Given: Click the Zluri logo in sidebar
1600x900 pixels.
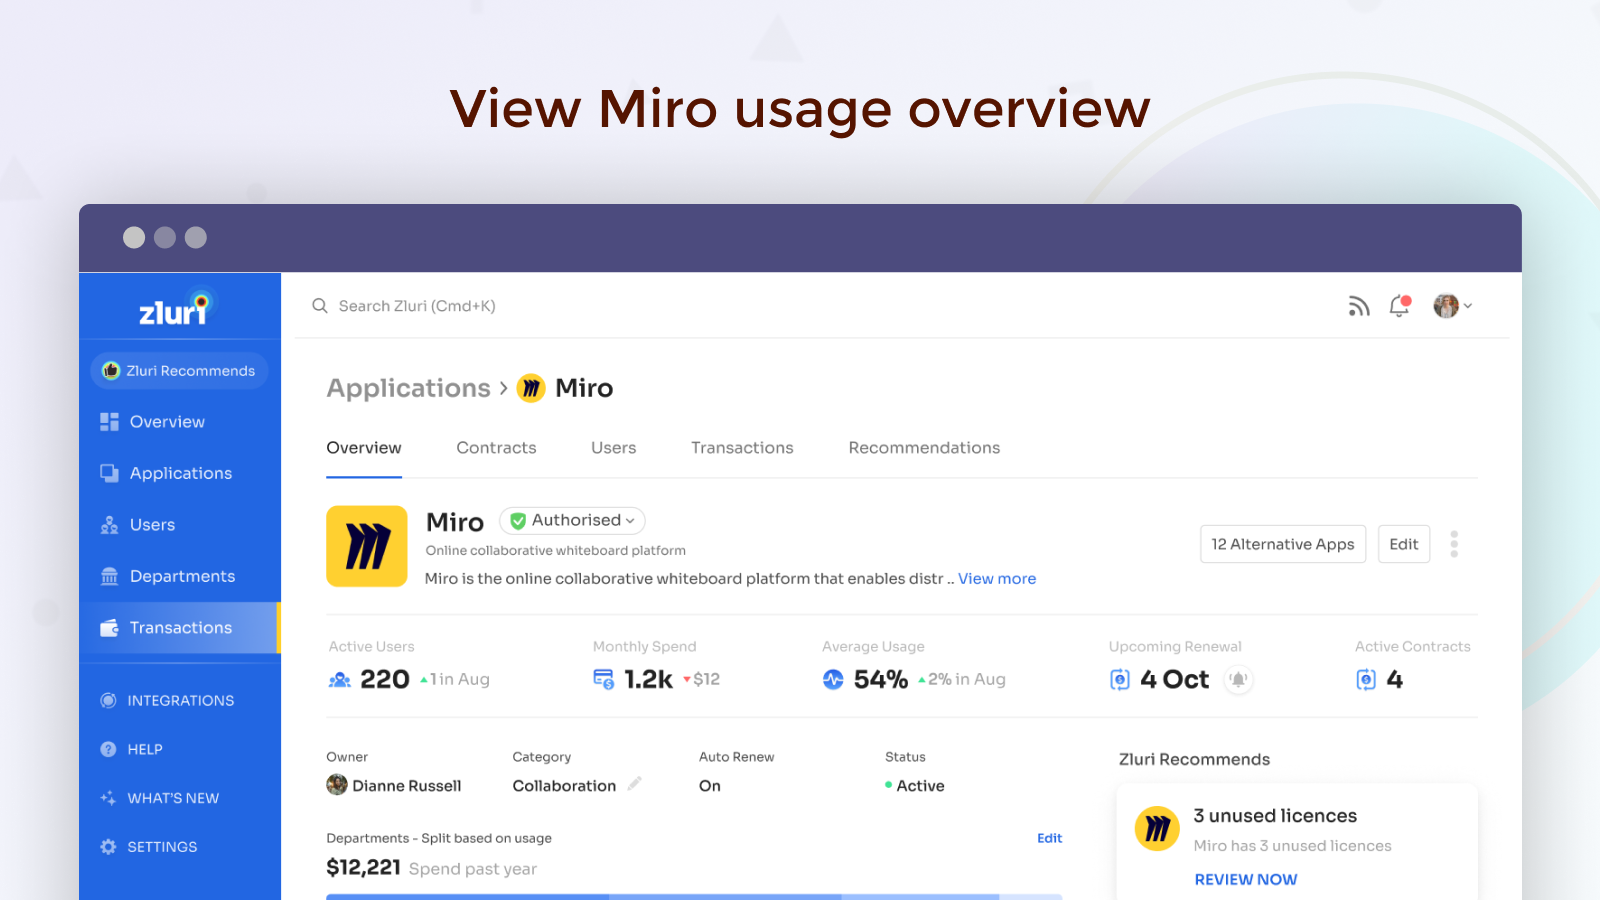Looking at the screenshot, I should tap(177, 309).
